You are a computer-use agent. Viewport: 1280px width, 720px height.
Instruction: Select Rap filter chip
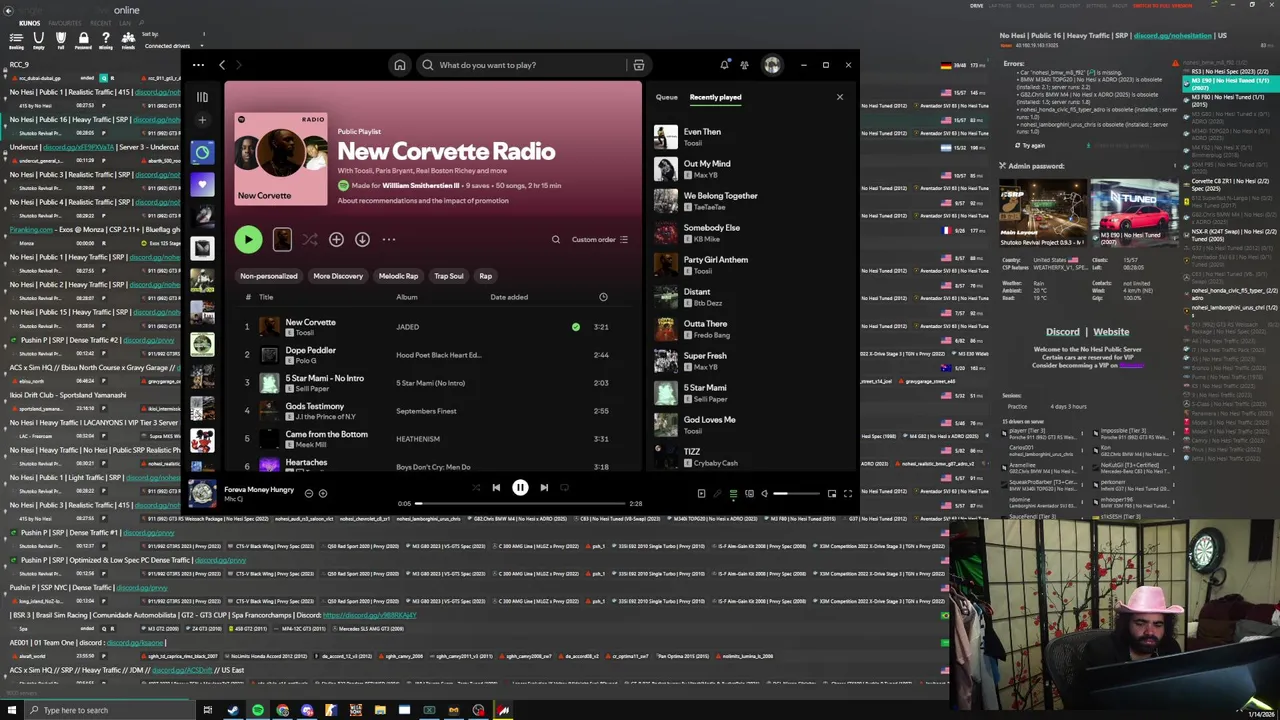click(485, 276)
